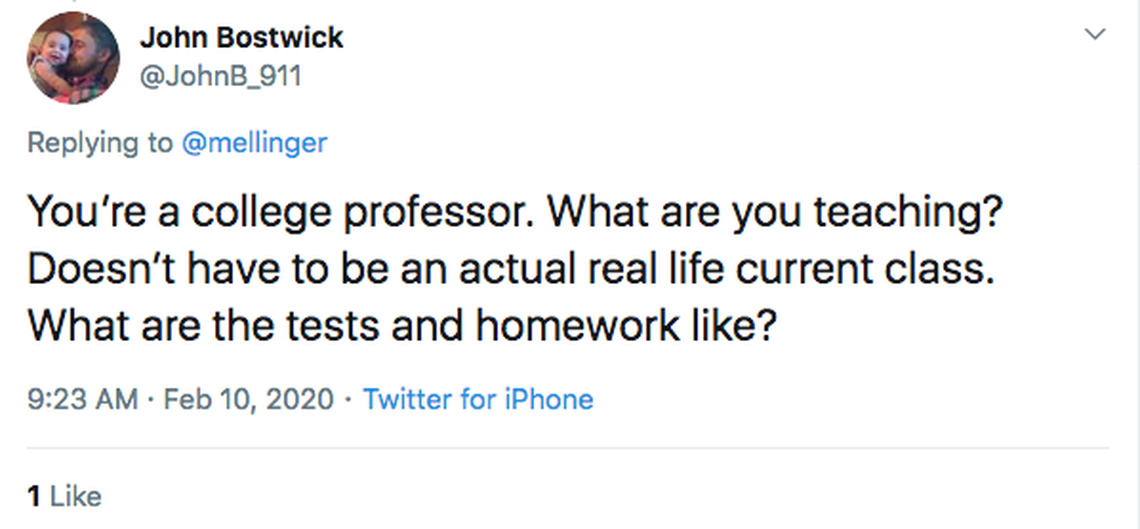Click the bold '1' like count number
The width and height of the screenshot is (1140, 529).
[x=34, y=495]
